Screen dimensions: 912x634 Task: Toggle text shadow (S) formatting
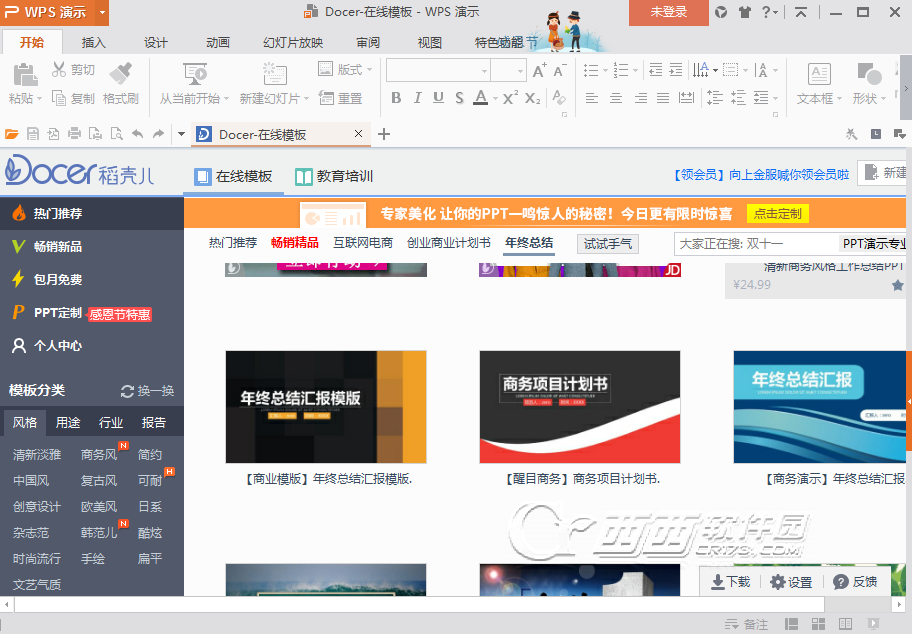pyautogui.click(x=459, y=98)
